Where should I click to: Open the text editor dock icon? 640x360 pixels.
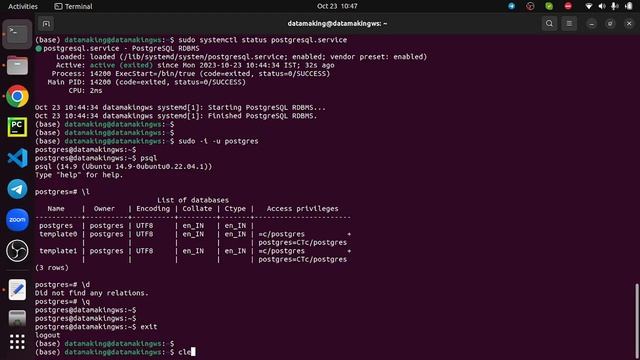pyautogui.click(x=17, y=289)
